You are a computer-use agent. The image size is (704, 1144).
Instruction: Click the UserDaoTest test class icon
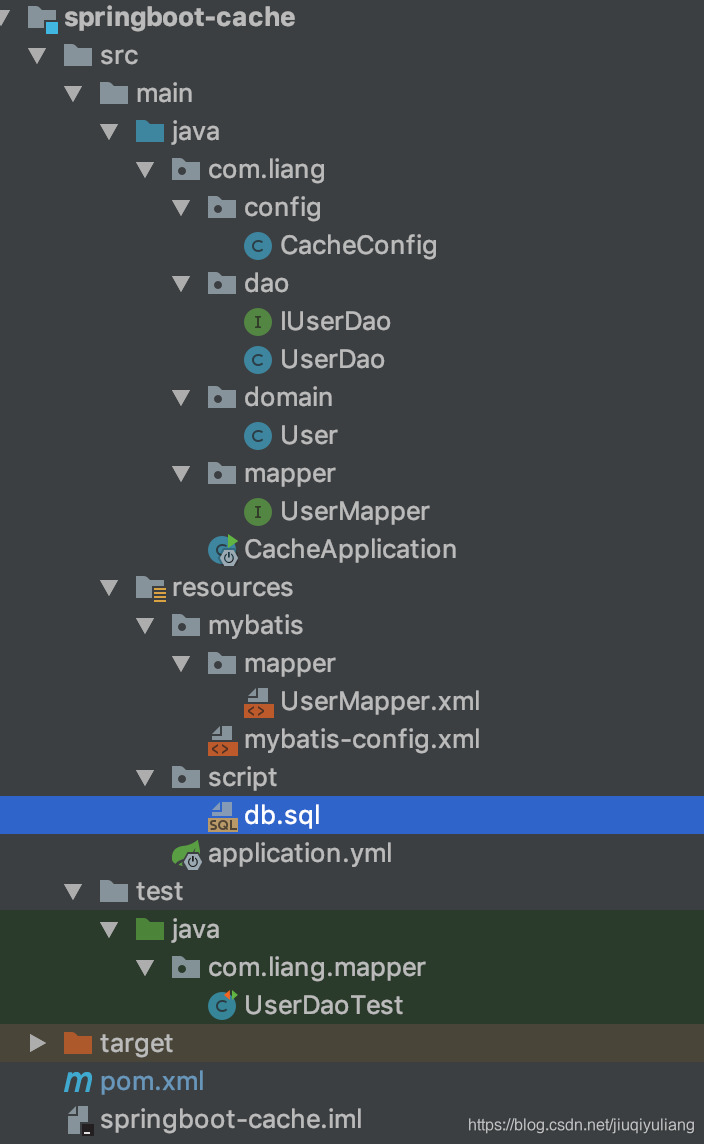[x=223, y=1005]
